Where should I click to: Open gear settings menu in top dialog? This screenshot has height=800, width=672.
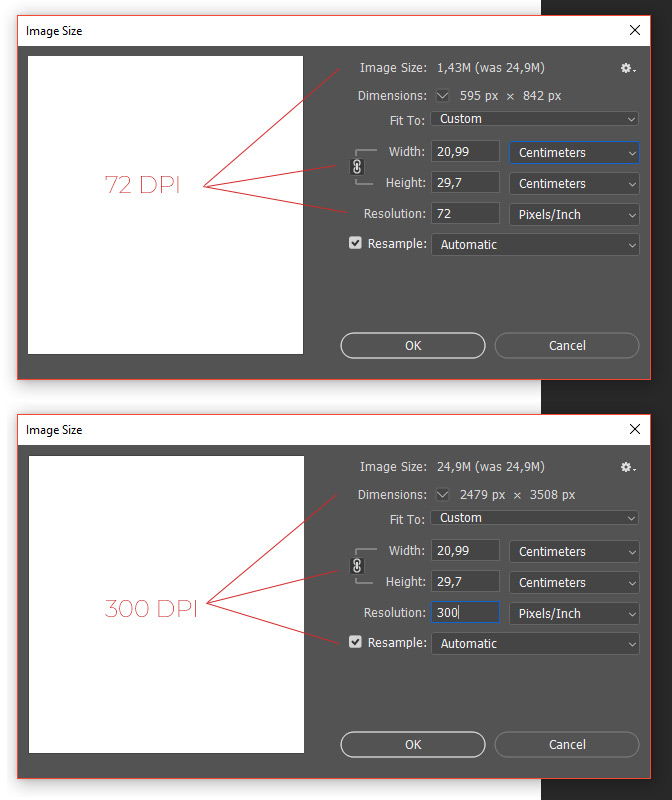(x=628, y=68)
